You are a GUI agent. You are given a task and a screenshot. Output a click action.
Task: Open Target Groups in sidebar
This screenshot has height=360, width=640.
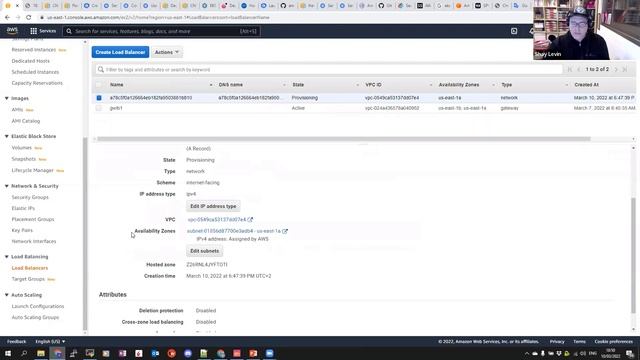28,279
